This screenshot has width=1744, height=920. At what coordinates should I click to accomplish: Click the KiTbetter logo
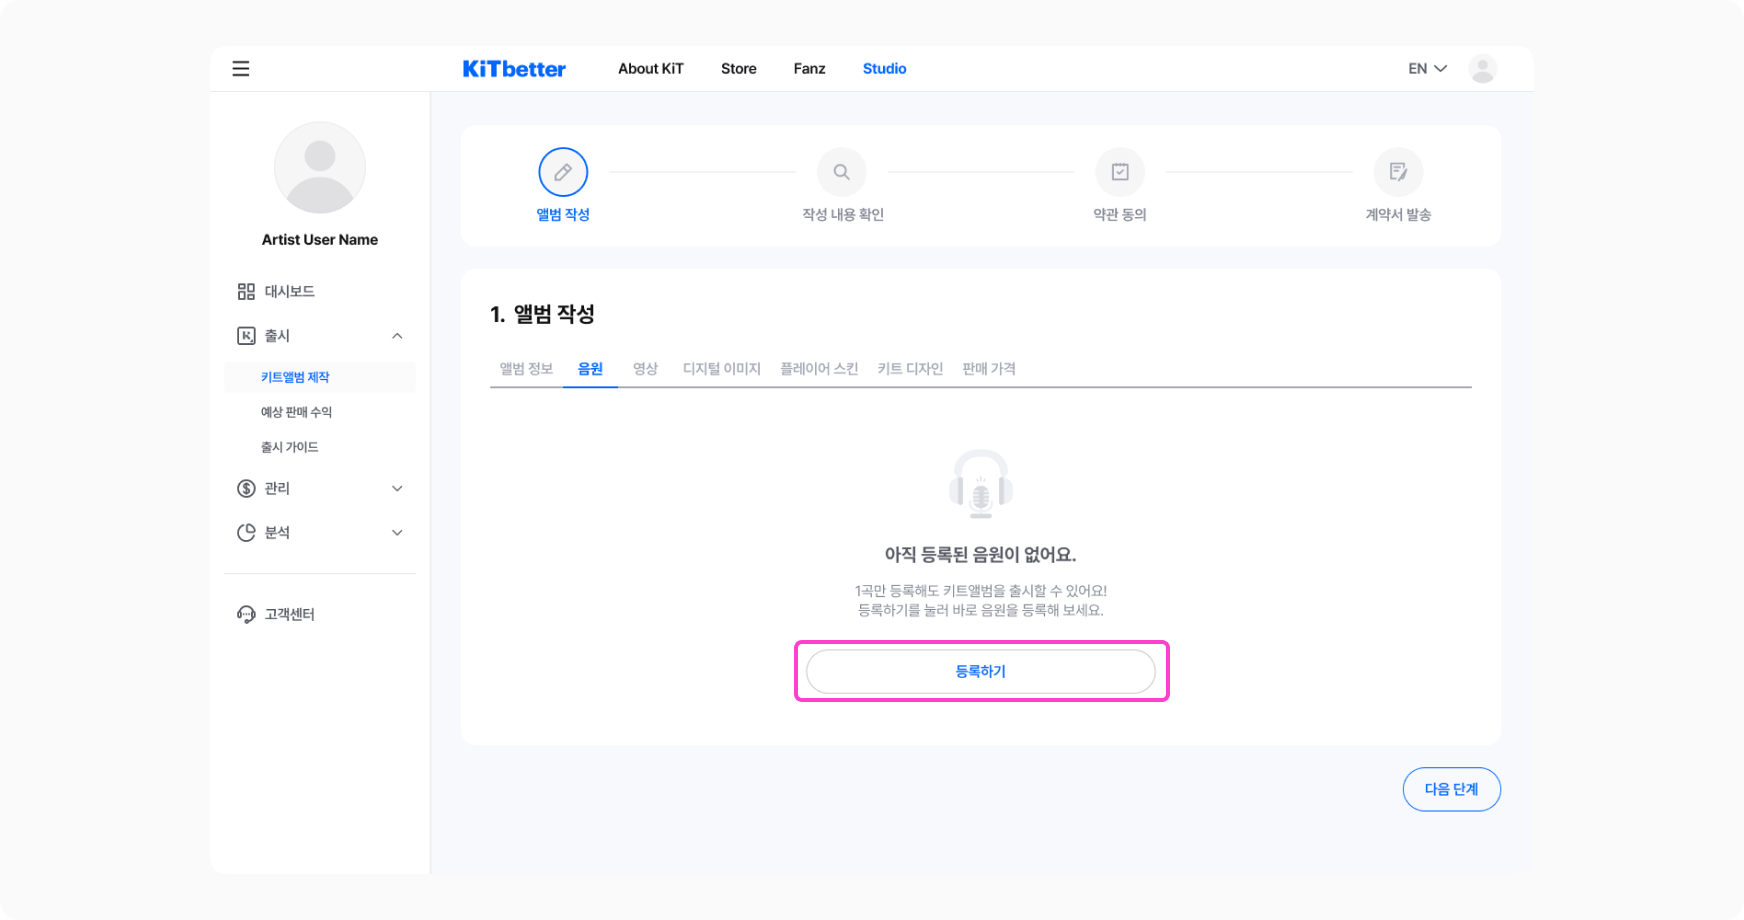tap(514, 69)
